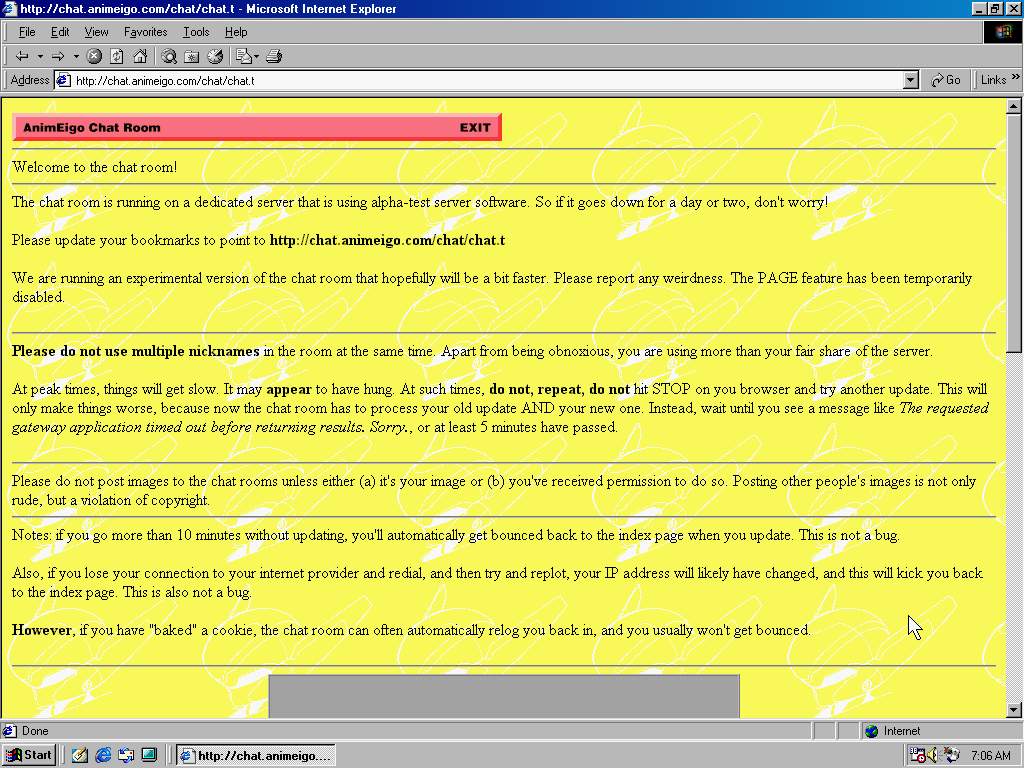Show History using the History clock icon

pos(213,56)
